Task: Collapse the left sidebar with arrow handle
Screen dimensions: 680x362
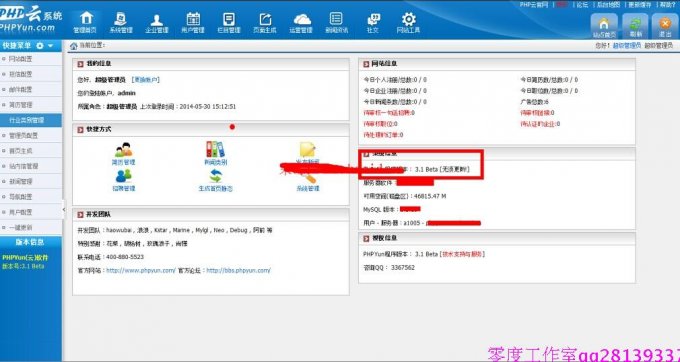Action: [64, 209]
